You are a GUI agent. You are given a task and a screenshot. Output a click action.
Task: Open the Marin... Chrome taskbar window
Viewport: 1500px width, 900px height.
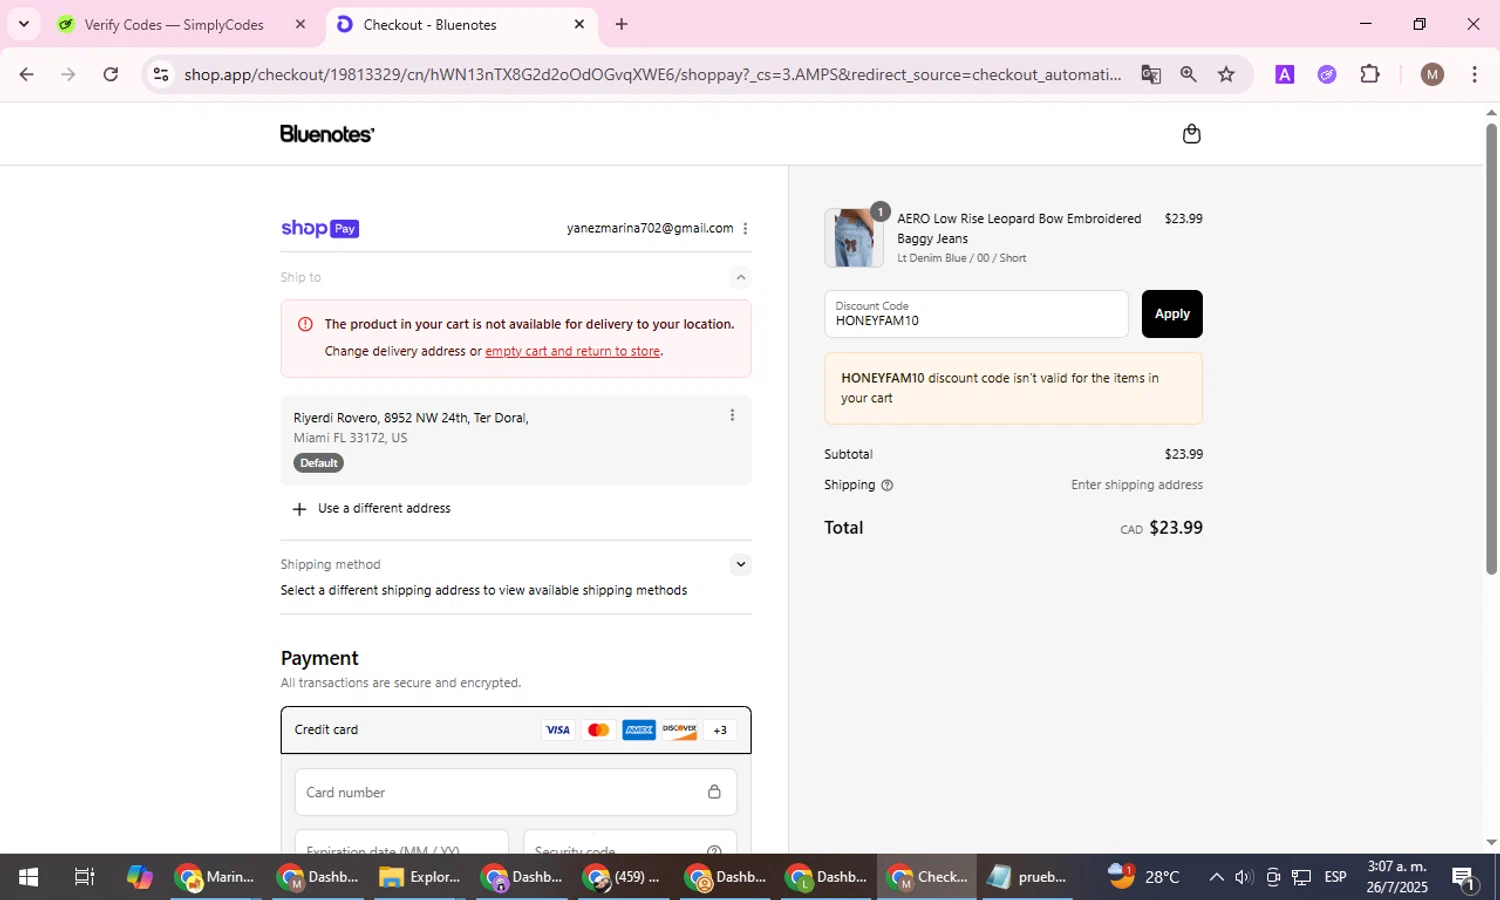coord(215,877)
